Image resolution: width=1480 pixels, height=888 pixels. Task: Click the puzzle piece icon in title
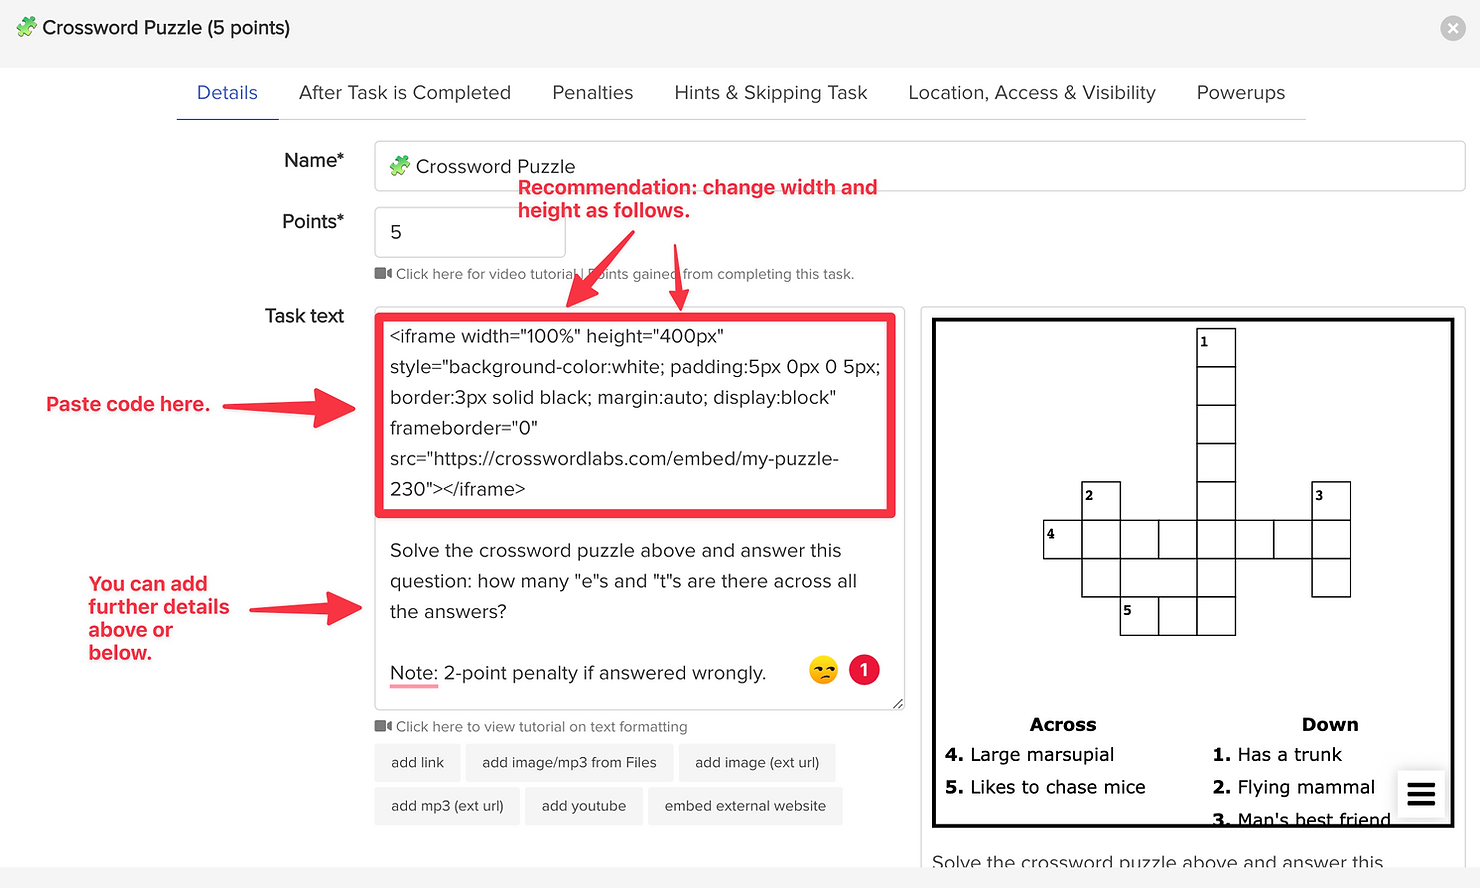(27, 27)
